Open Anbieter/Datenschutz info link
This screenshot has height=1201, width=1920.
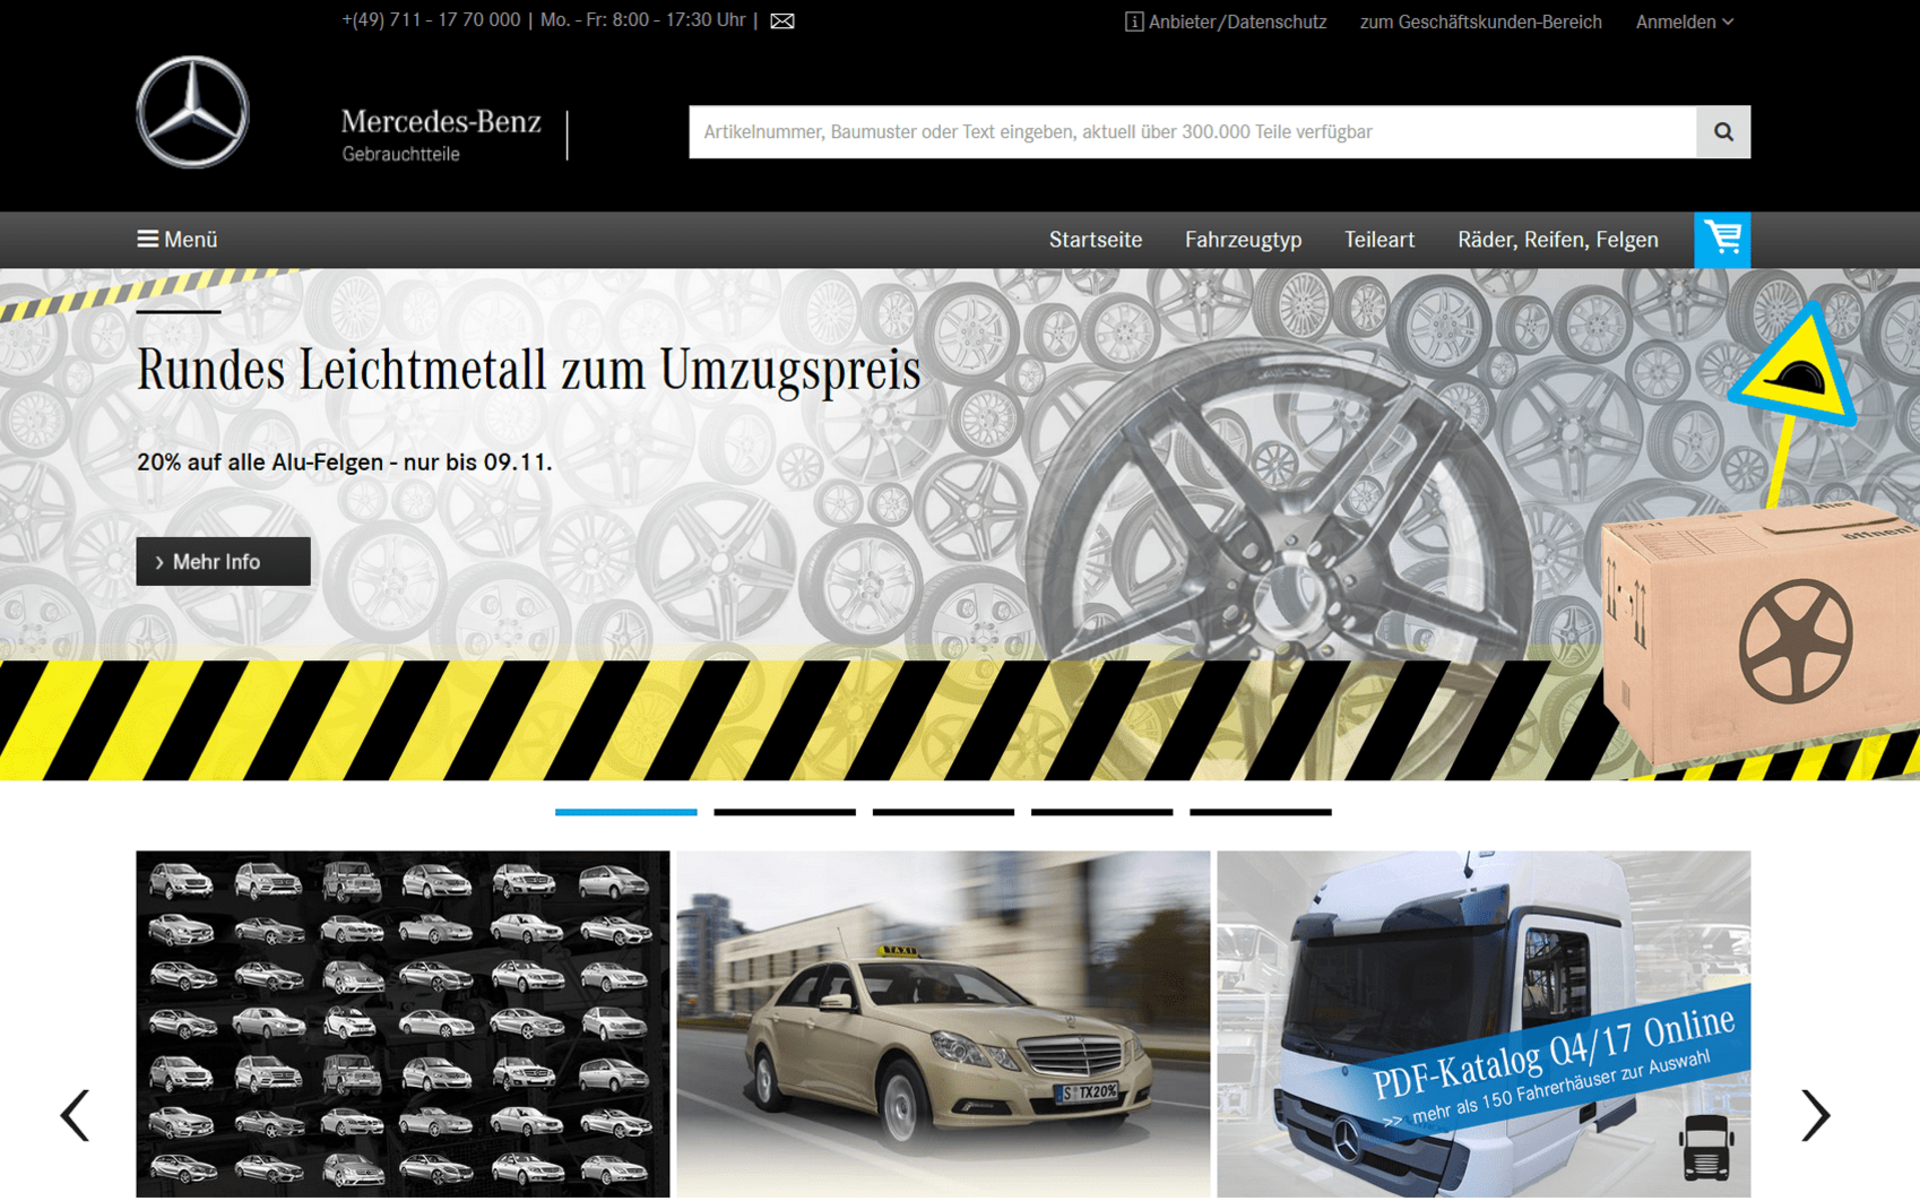point(1226,22)
